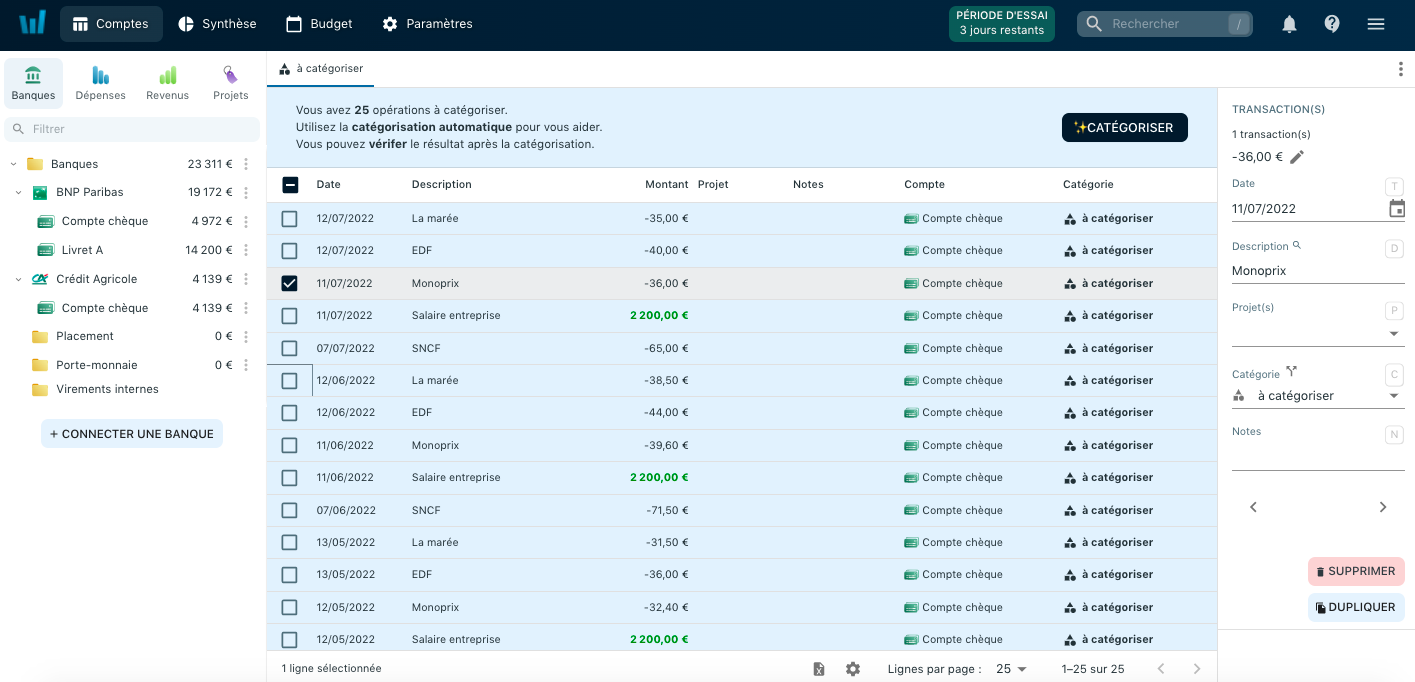The height and width of the screenshot is (682, 1415).
Task: Uncheck the Monoprix 11/07/2022 row checkbox
Action: (x=289, y=283)
